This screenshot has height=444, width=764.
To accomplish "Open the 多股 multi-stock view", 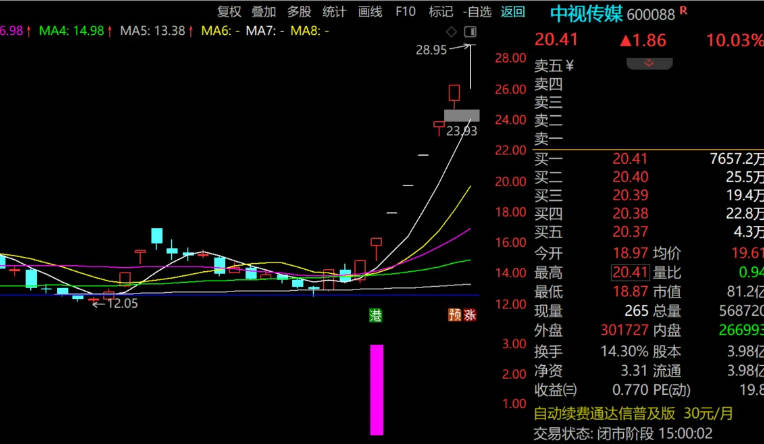I will click(x=299, y=12).
